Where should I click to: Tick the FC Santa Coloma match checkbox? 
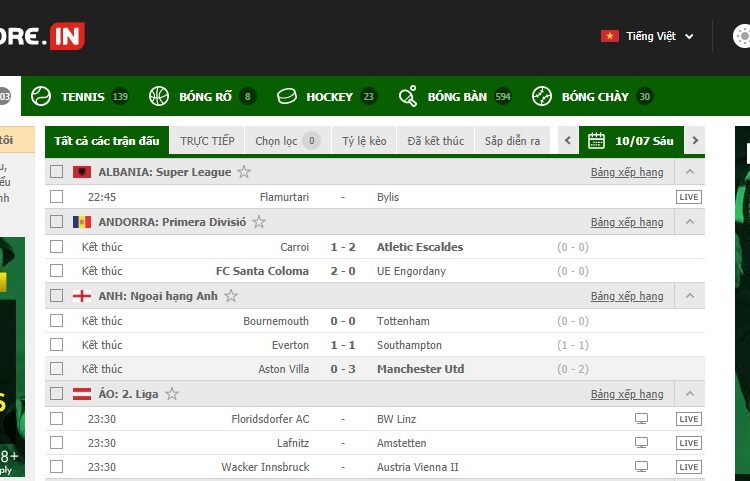pos(56,271)
